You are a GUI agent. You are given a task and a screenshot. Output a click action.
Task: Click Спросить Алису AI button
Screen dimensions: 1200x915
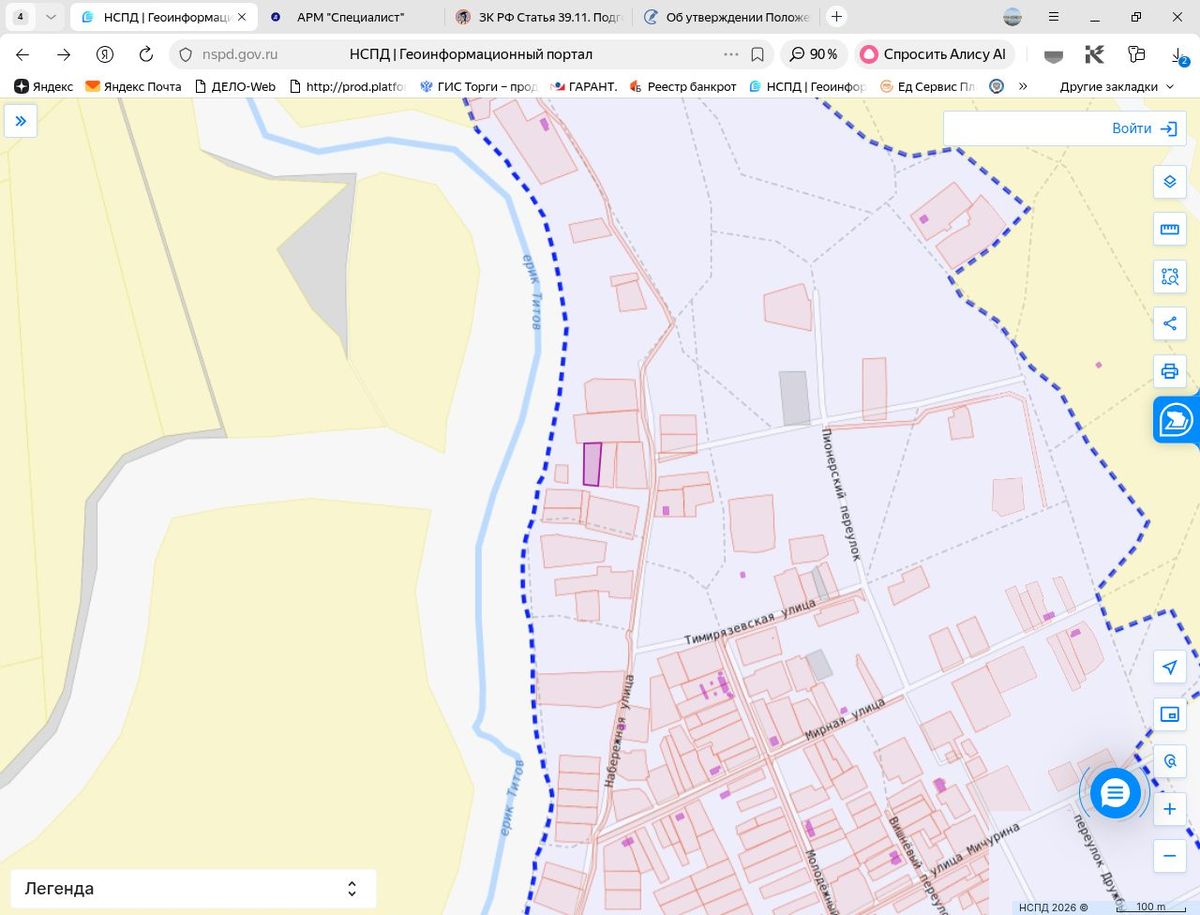pos(934,54)
